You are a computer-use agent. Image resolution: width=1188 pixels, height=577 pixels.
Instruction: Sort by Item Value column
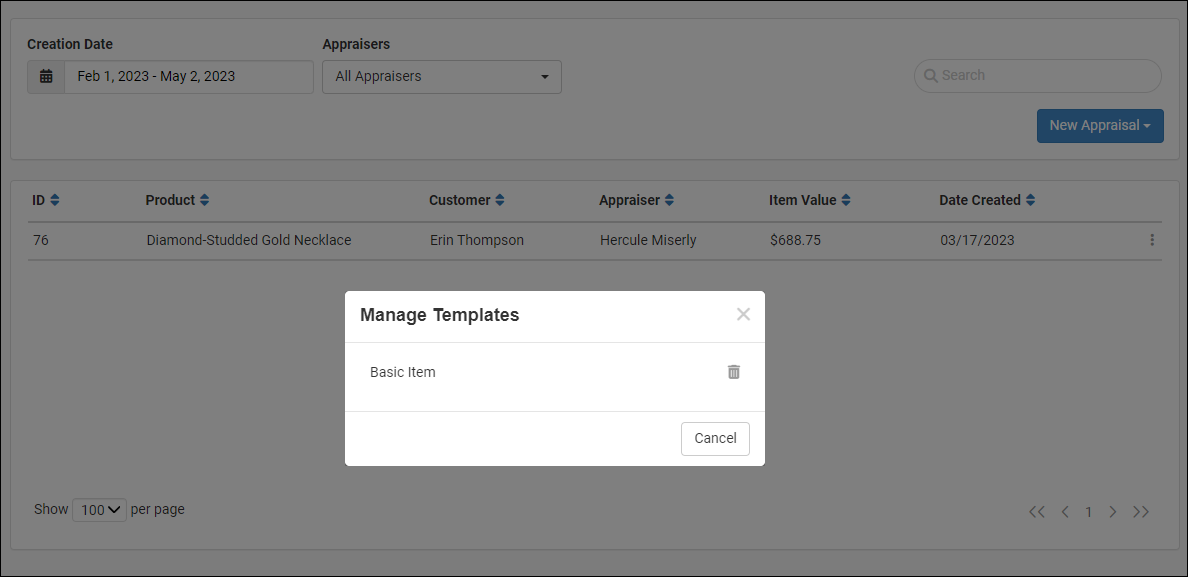[810, 201]
